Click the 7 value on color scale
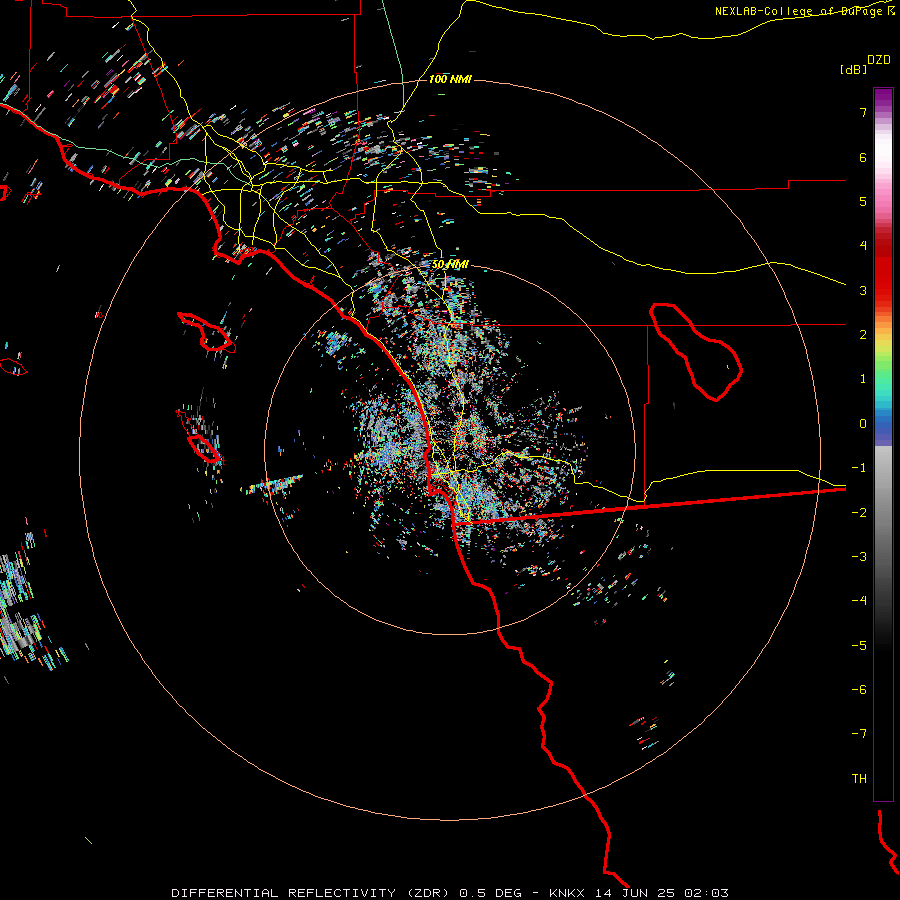The image size is (900, 900). click(x=863, y=112)
